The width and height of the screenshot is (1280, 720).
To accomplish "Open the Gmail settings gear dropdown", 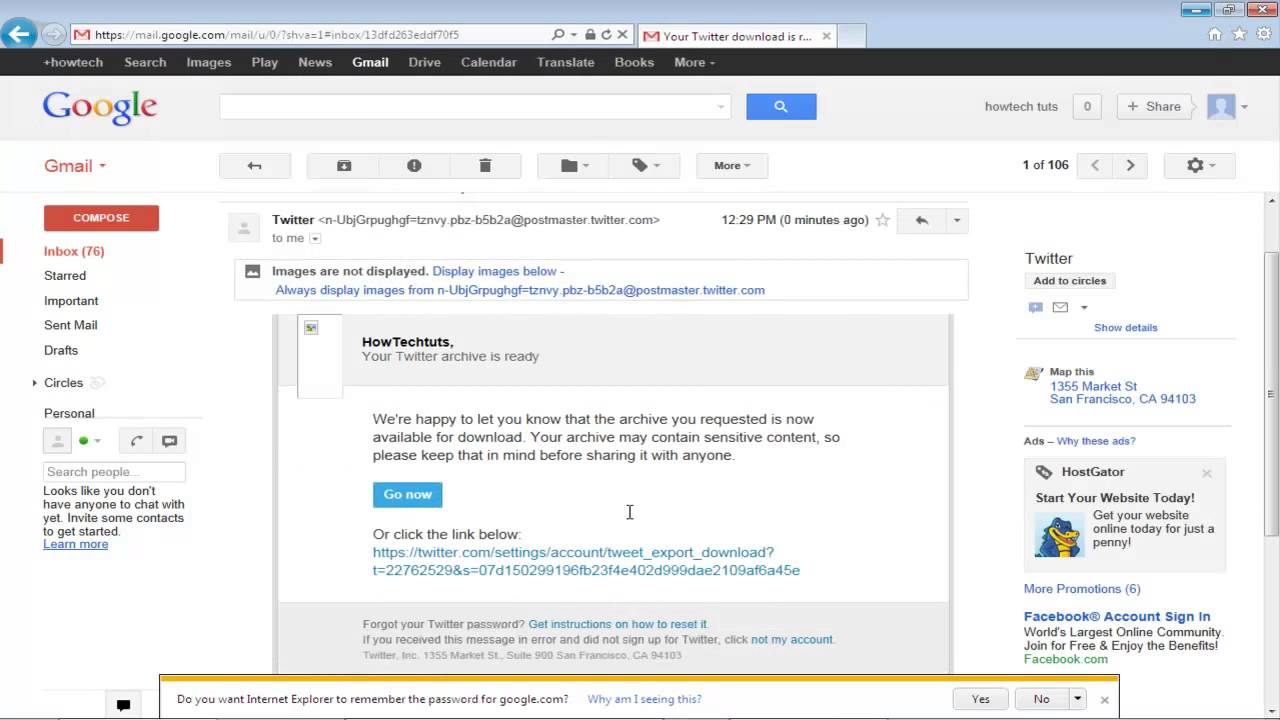I will 1200,166.
